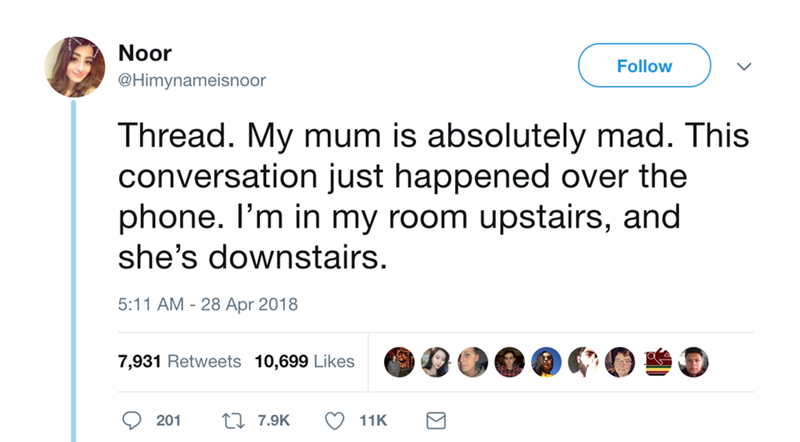Click the liker avatar with blue background

tap(546, 362)
